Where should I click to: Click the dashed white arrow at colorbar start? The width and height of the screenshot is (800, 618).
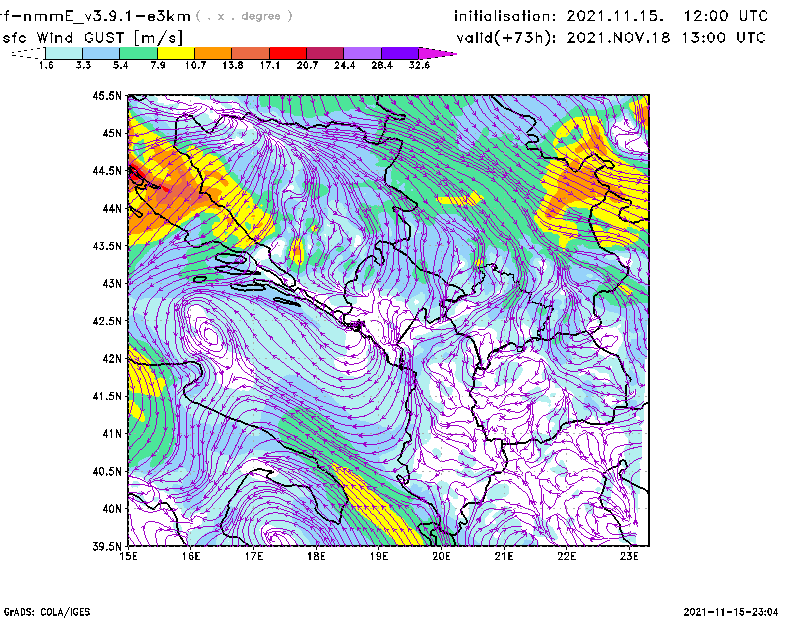(x=28, y=53)
